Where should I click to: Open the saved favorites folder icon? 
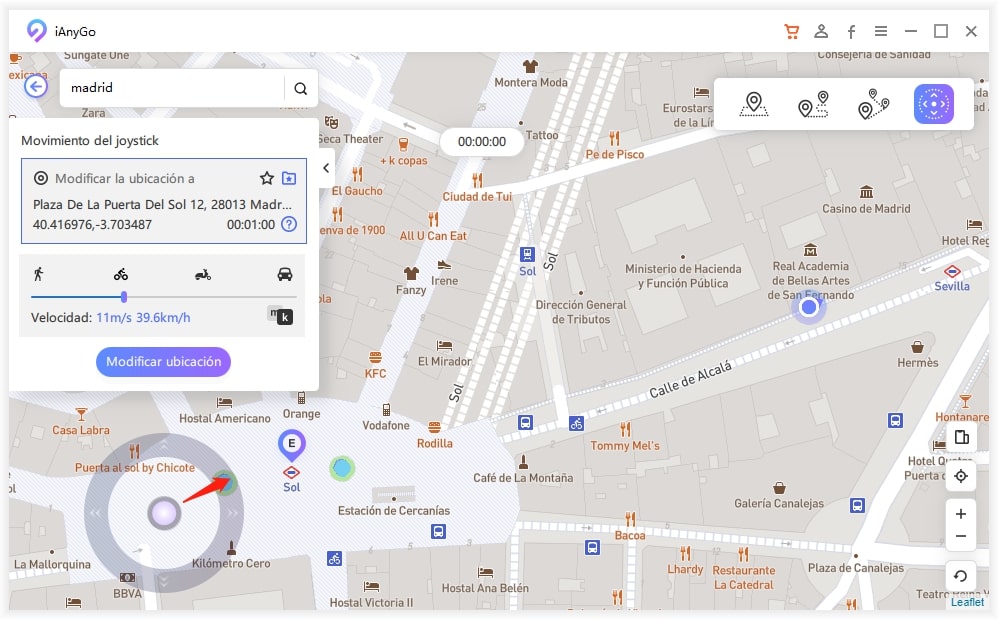tap(289, 178)
